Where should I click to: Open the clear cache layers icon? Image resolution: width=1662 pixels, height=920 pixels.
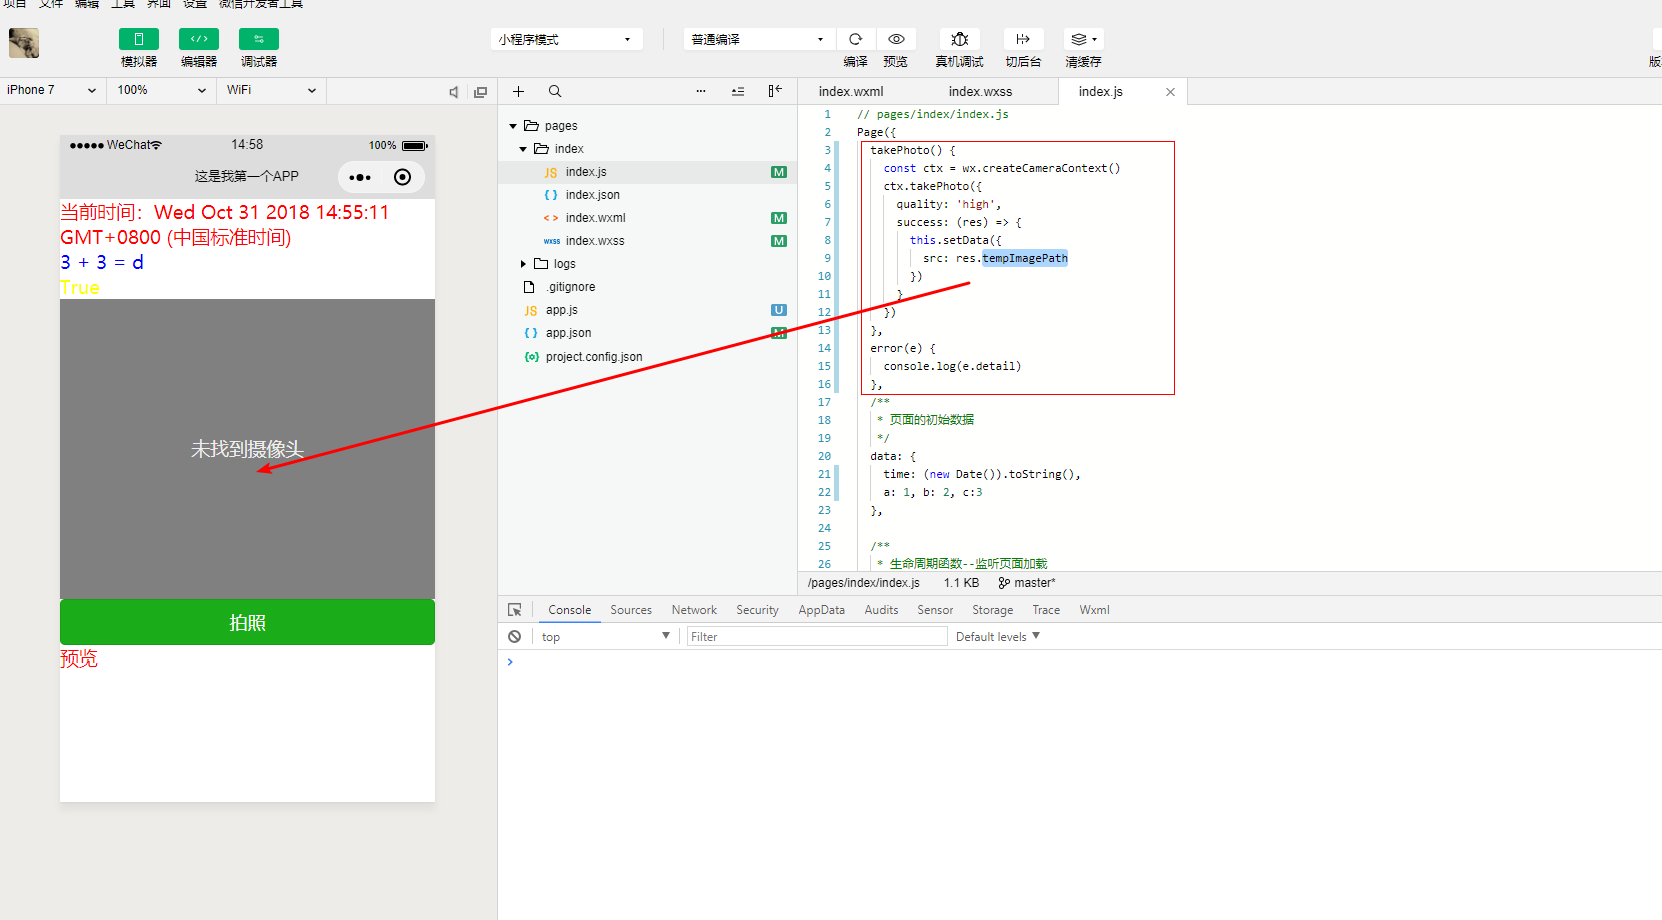(1083, 39)
